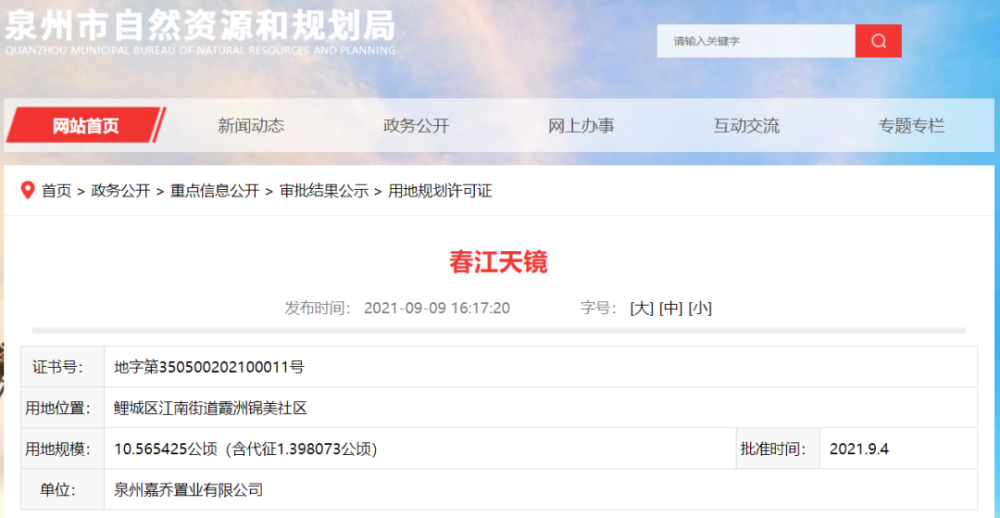Set font size to large [大]
Screen dimensions: 1000x518
(642, 308)
